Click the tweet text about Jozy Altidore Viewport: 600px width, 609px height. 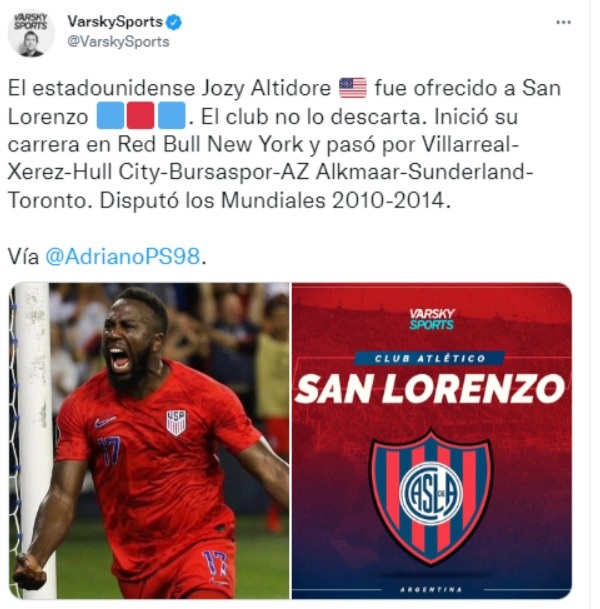[x=284, y=144]
